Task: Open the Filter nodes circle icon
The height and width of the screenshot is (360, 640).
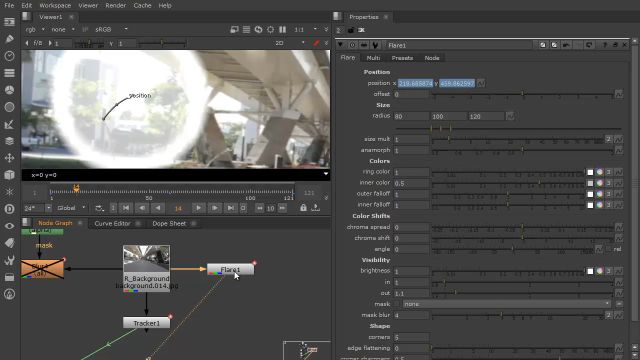Action: point(9,107)
